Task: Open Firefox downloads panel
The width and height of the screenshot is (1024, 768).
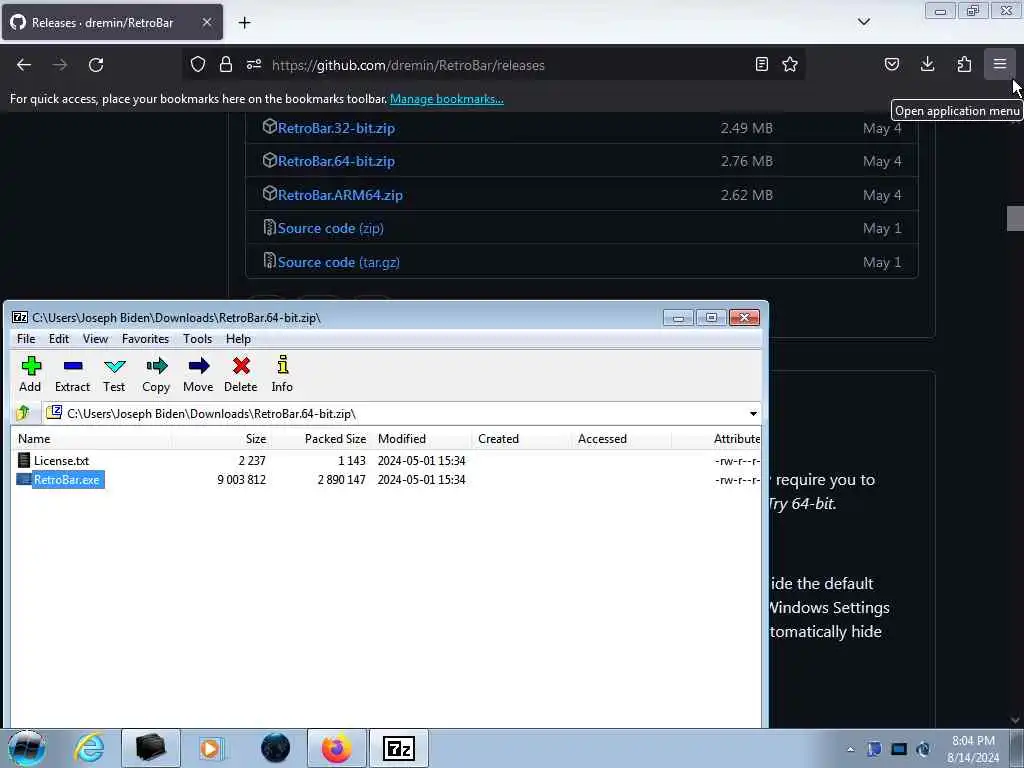Action: 927,65
